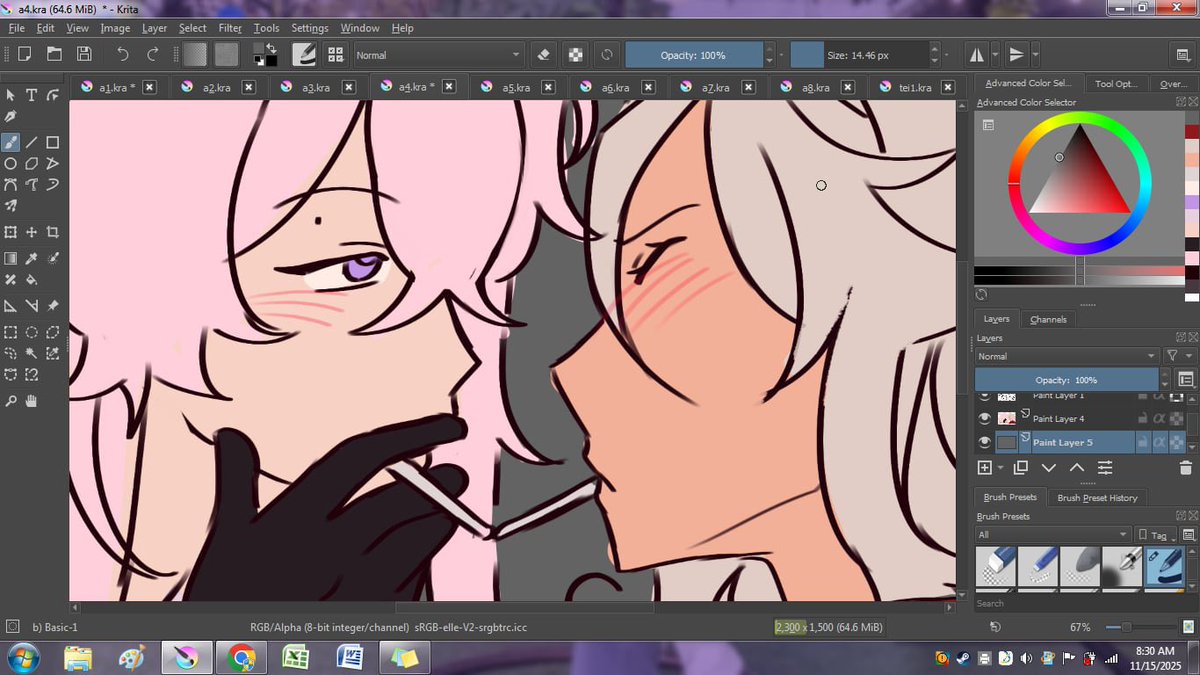Select the Rectangle shape tool
The image size is (1200, 675).
pos(53,142)
